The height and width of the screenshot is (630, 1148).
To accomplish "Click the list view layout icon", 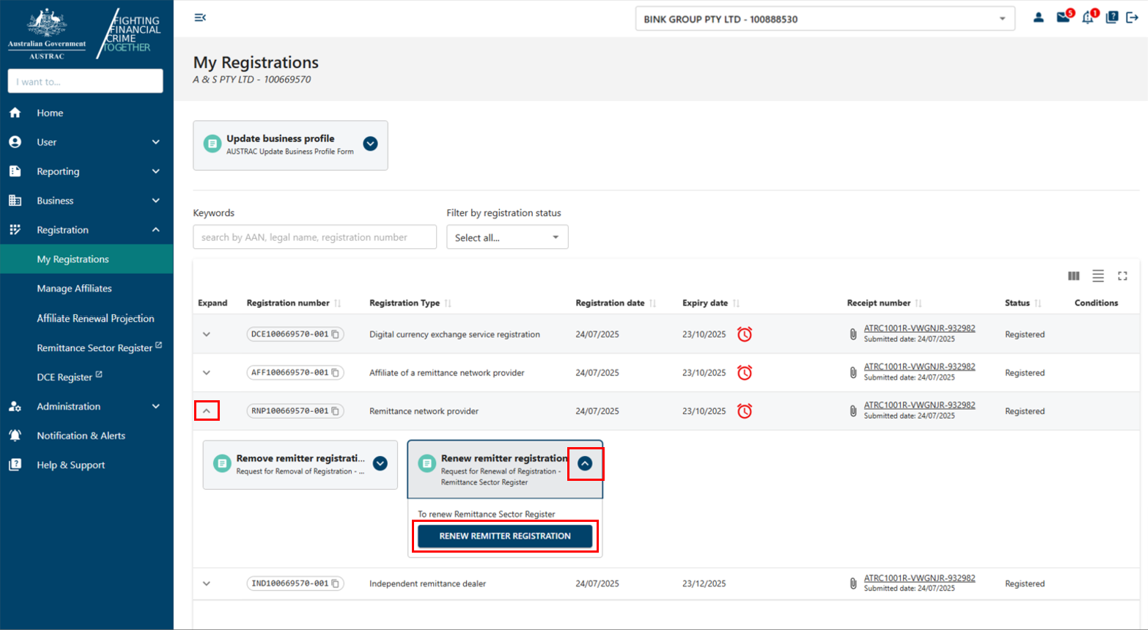I will point(1097,276).
